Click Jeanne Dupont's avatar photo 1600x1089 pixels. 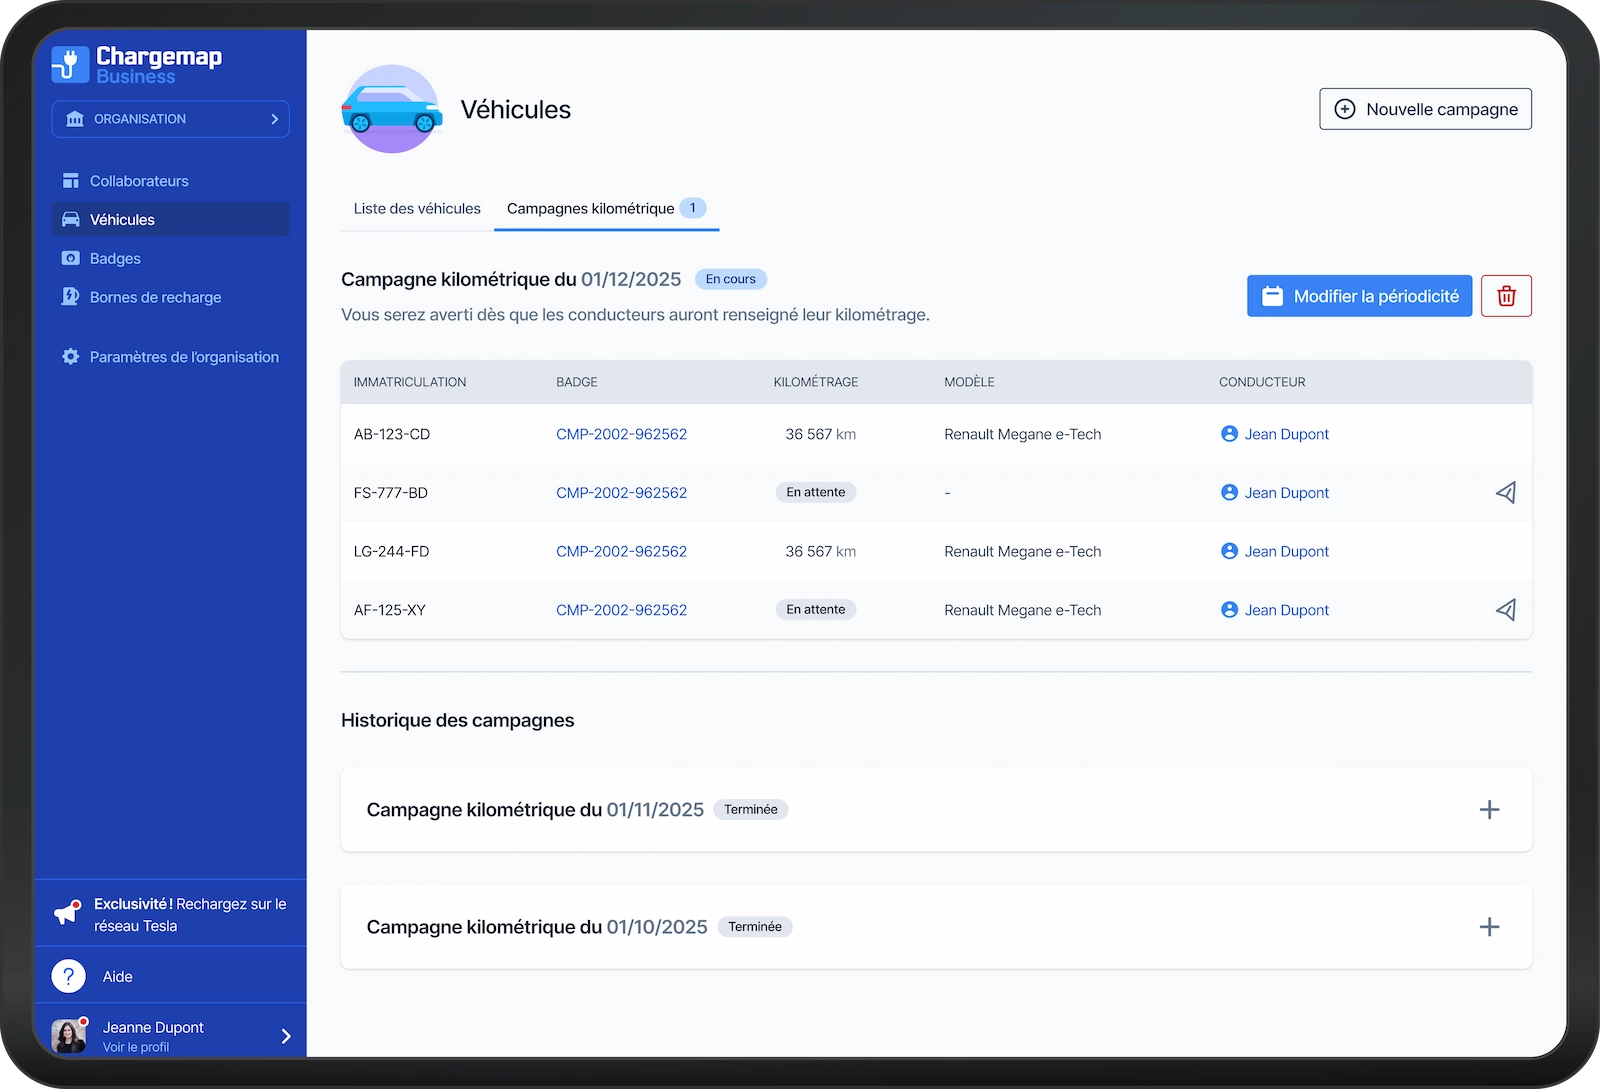point(69,1036)
